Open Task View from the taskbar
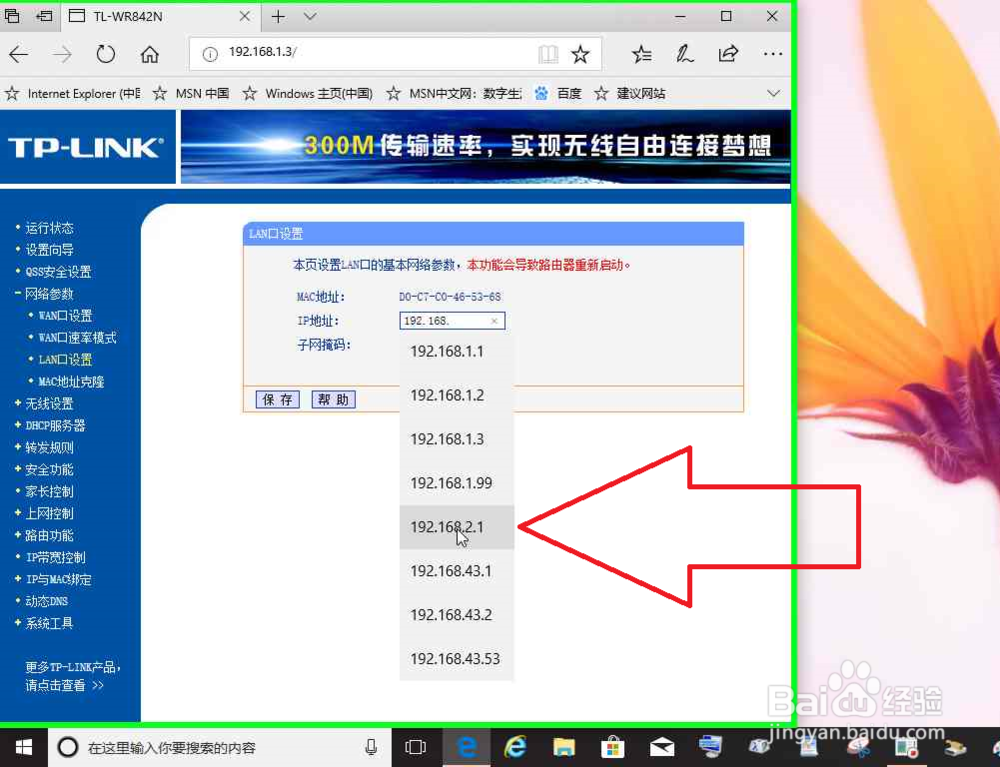The image size is (1000, 767). 415,747
